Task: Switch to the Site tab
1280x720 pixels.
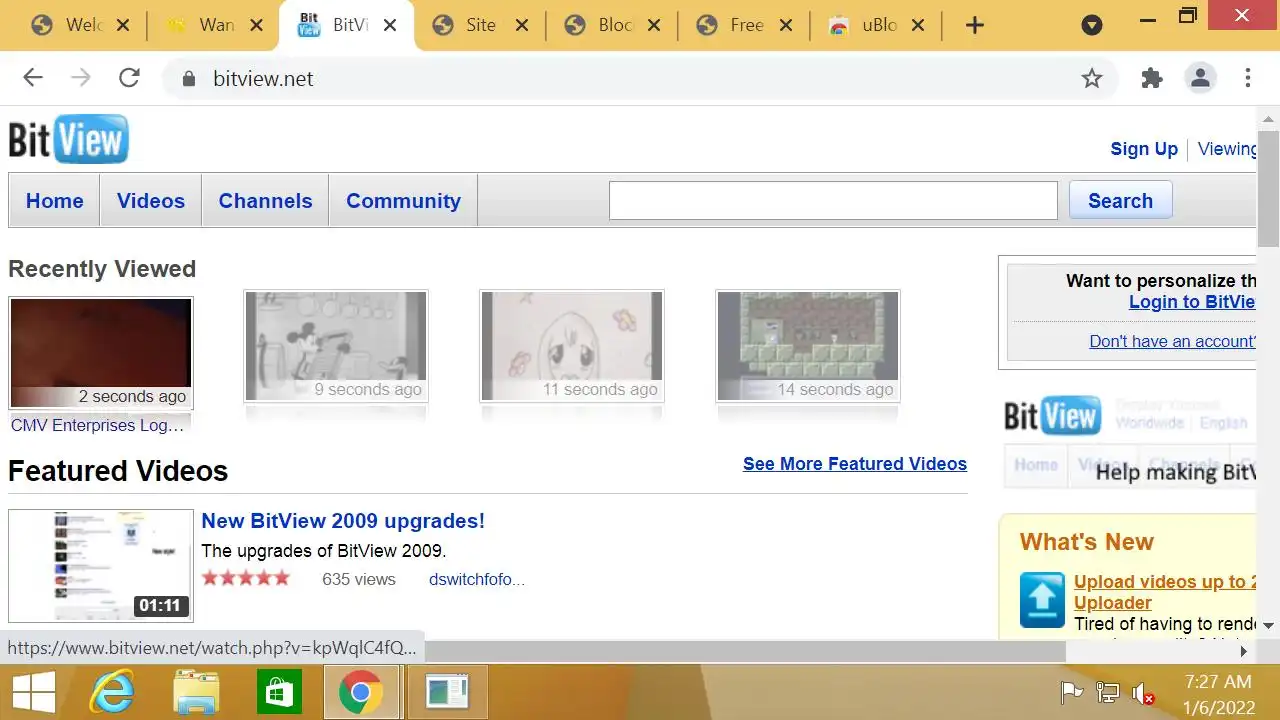Action: click(480, 25)
